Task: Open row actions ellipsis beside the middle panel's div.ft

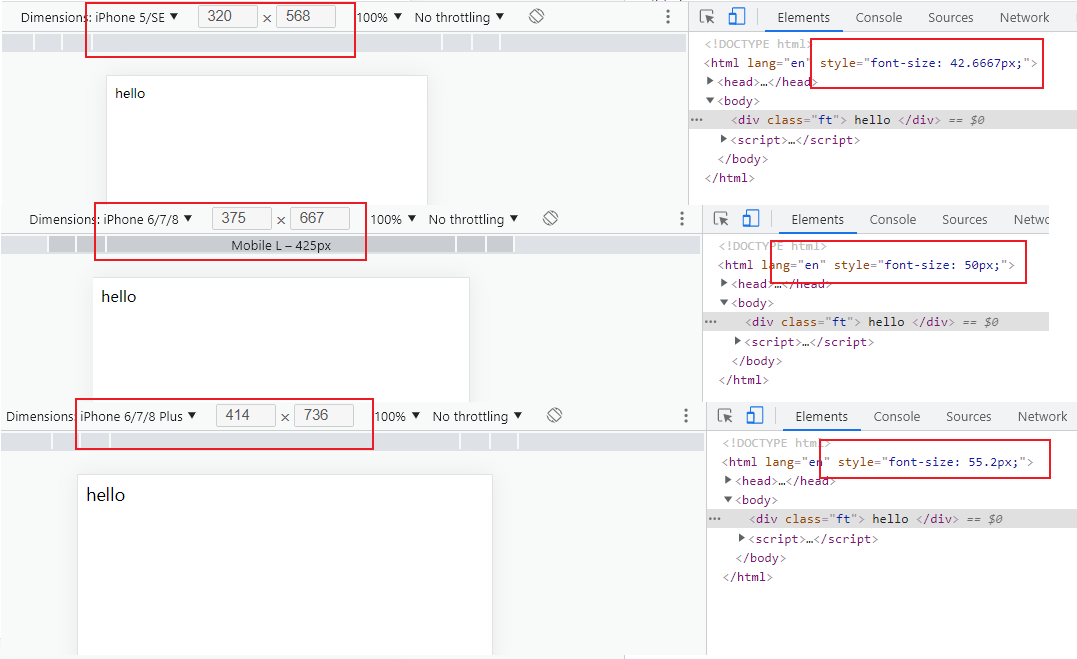Action: [710, 322]
